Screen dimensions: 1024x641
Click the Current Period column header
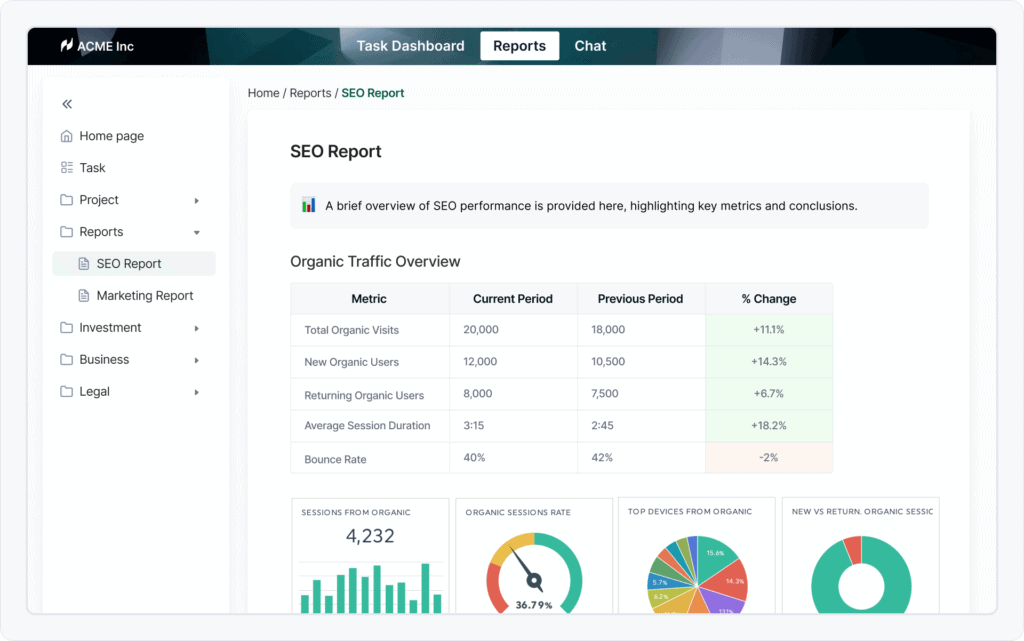click(513, 298)
